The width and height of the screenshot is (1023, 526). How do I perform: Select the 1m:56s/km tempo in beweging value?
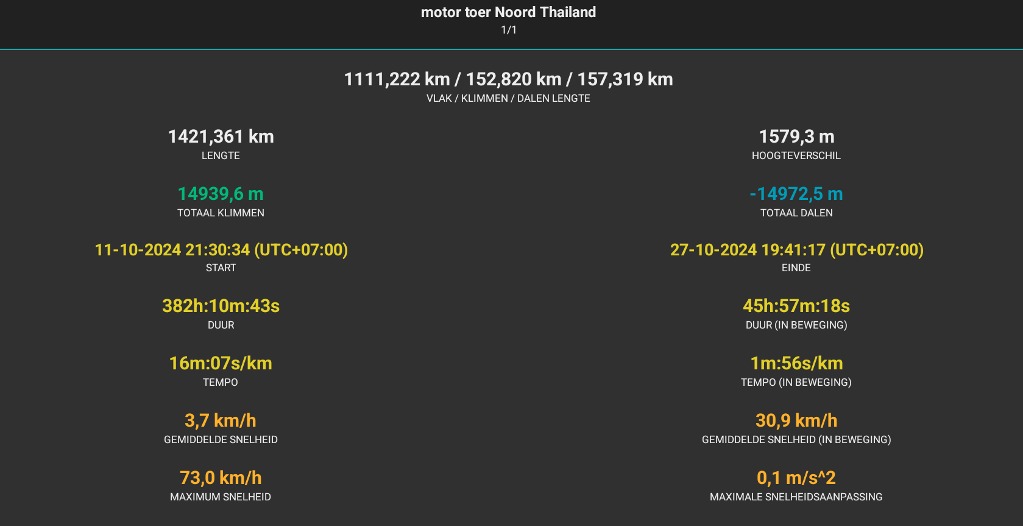796,364
